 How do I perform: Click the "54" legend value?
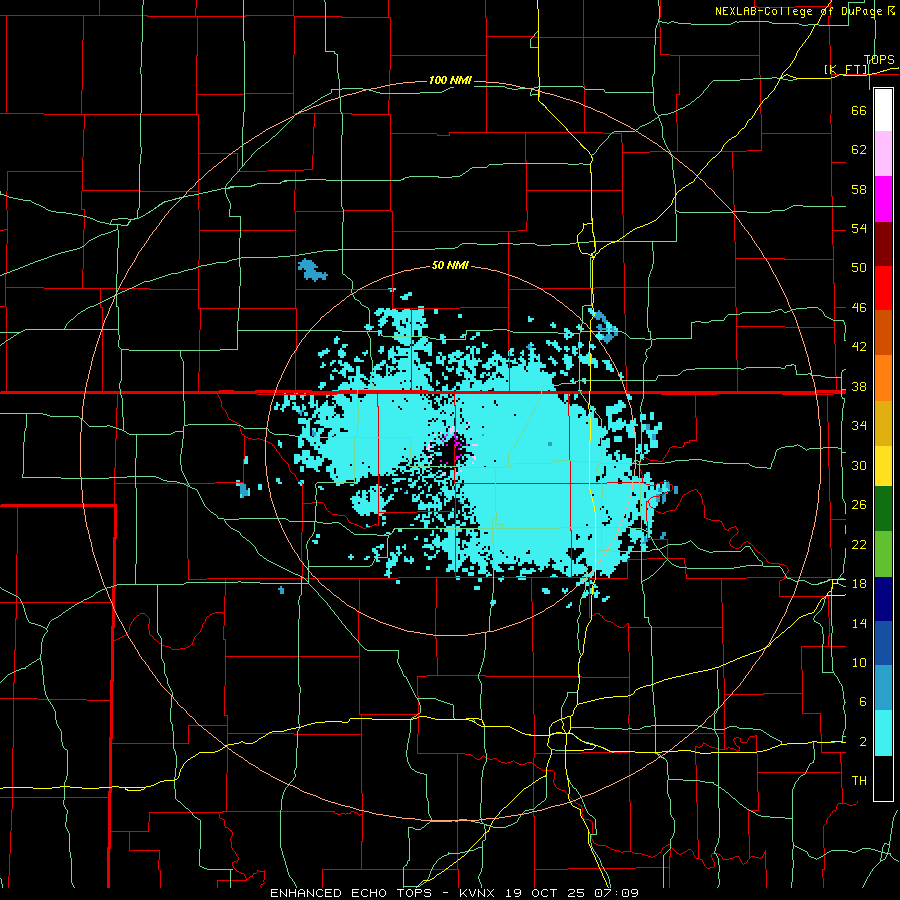(x=859, y=228)
